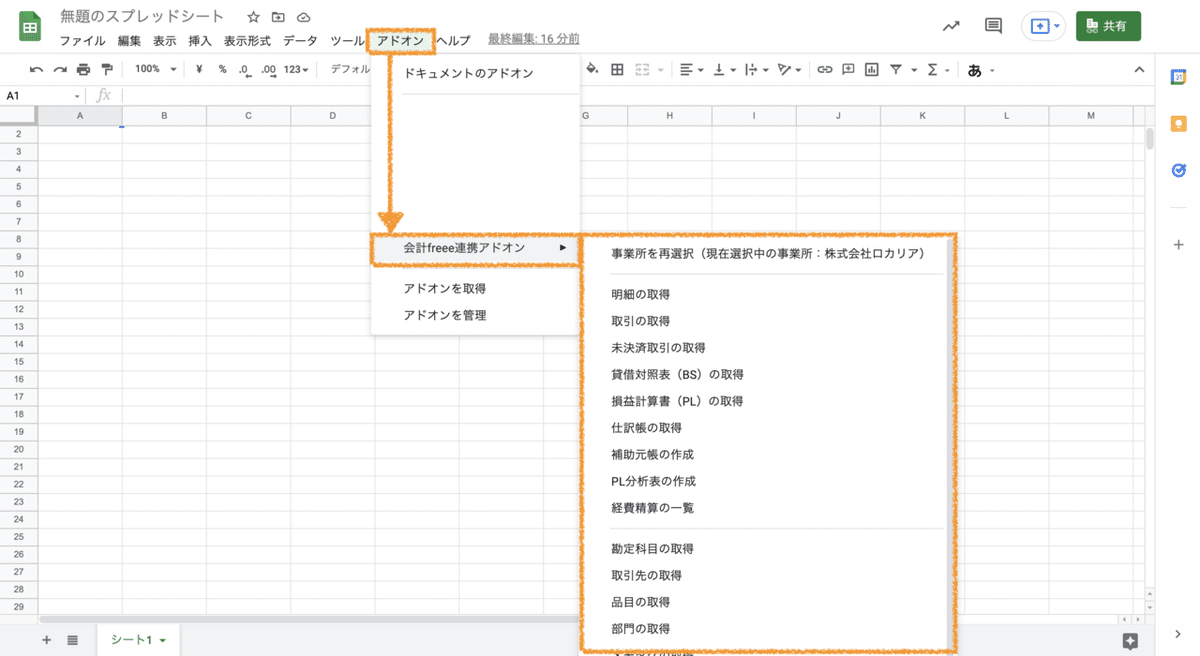
Task: Open the 123 number format dropdown
Action: coord(296,69)
